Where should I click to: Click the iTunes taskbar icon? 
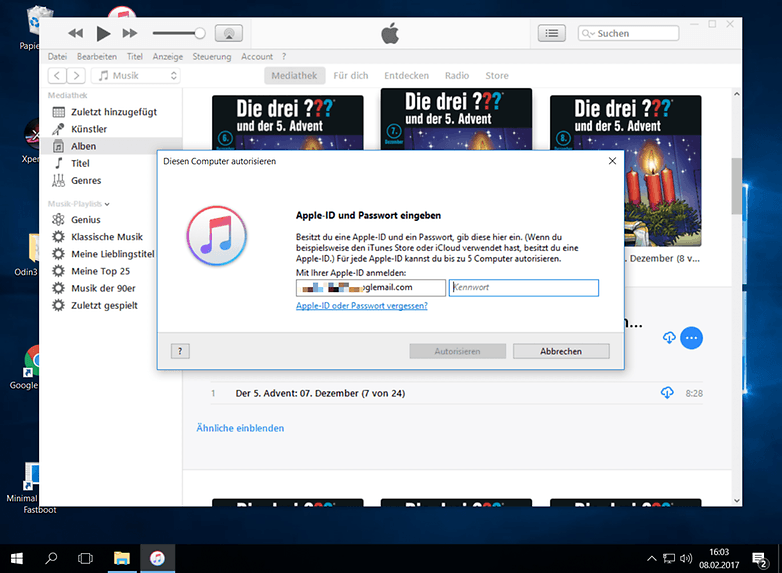[158, 559]
